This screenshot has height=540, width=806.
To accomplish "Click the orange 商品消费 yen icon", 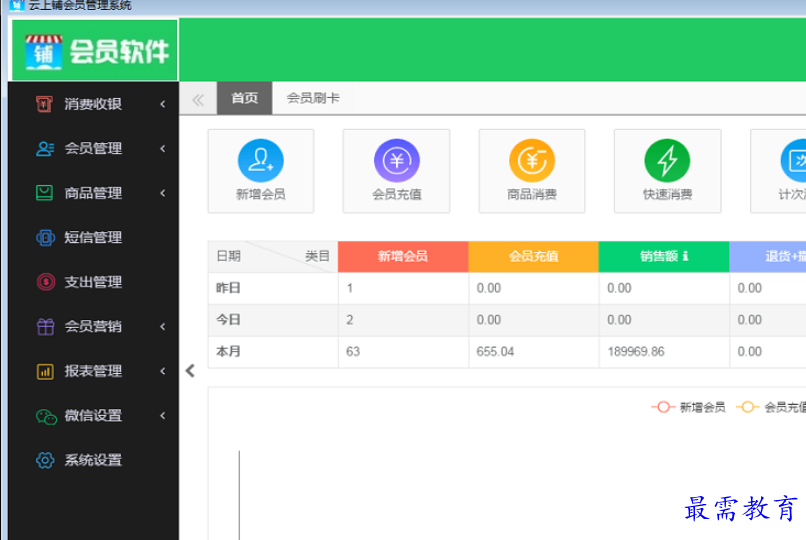I will coord(532,160).
